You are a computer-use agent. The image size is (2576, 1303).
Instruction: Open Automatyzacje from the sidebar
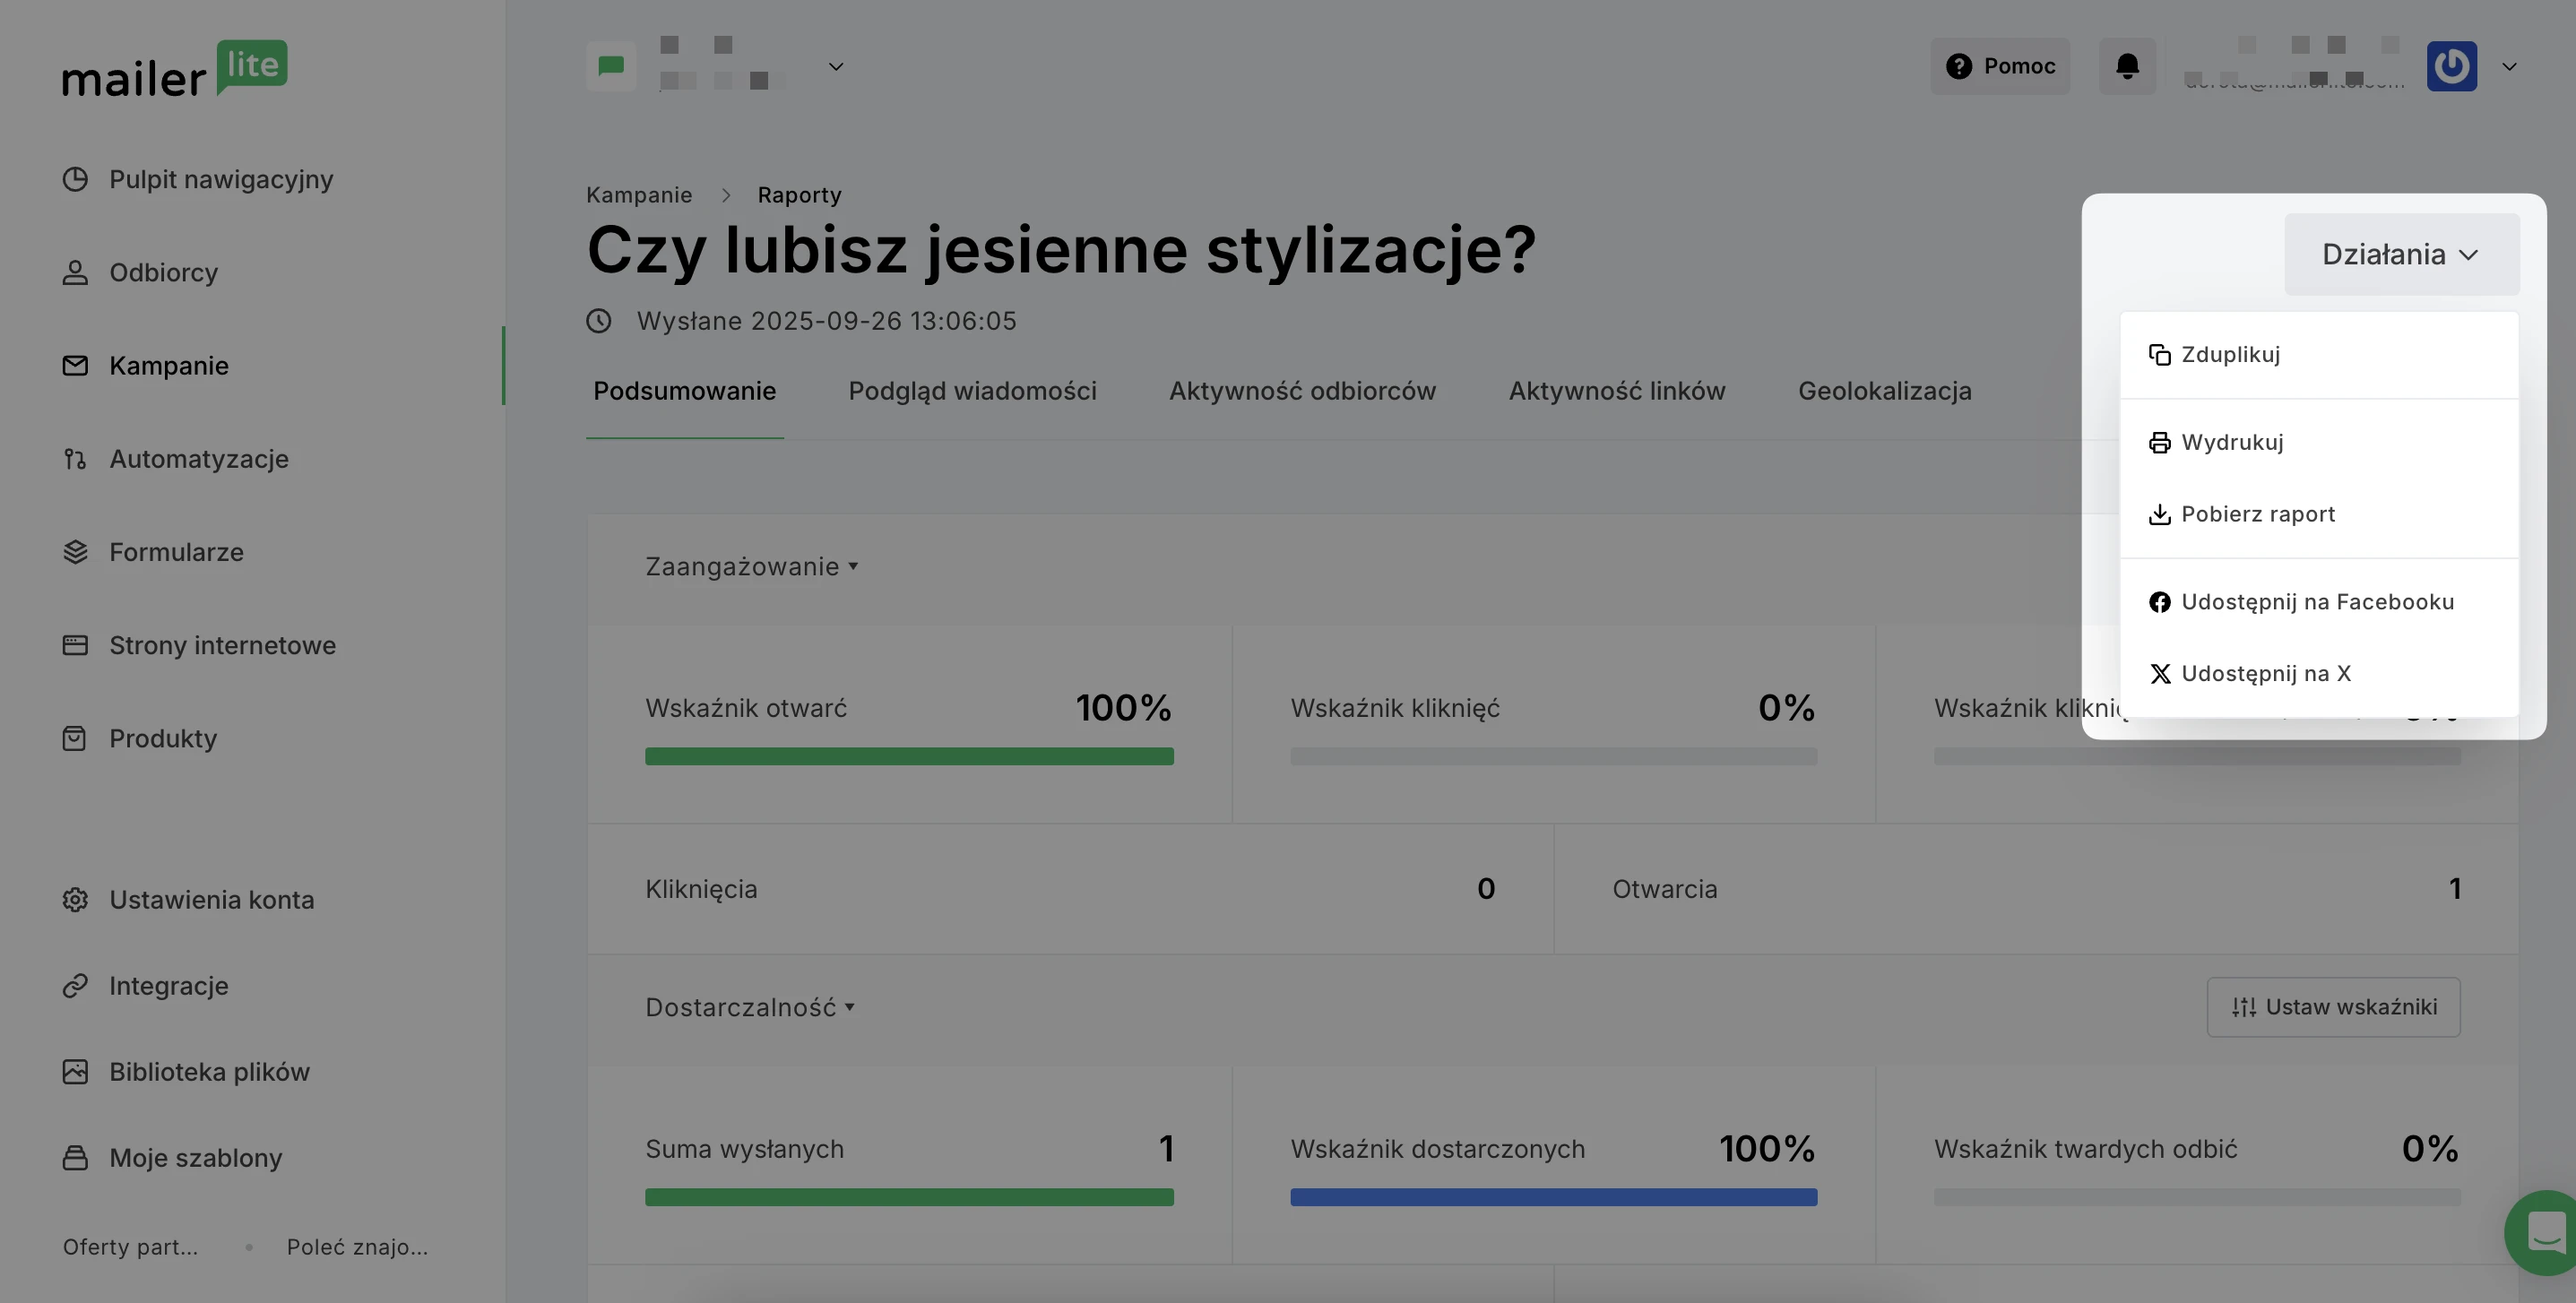coord(198,459)
